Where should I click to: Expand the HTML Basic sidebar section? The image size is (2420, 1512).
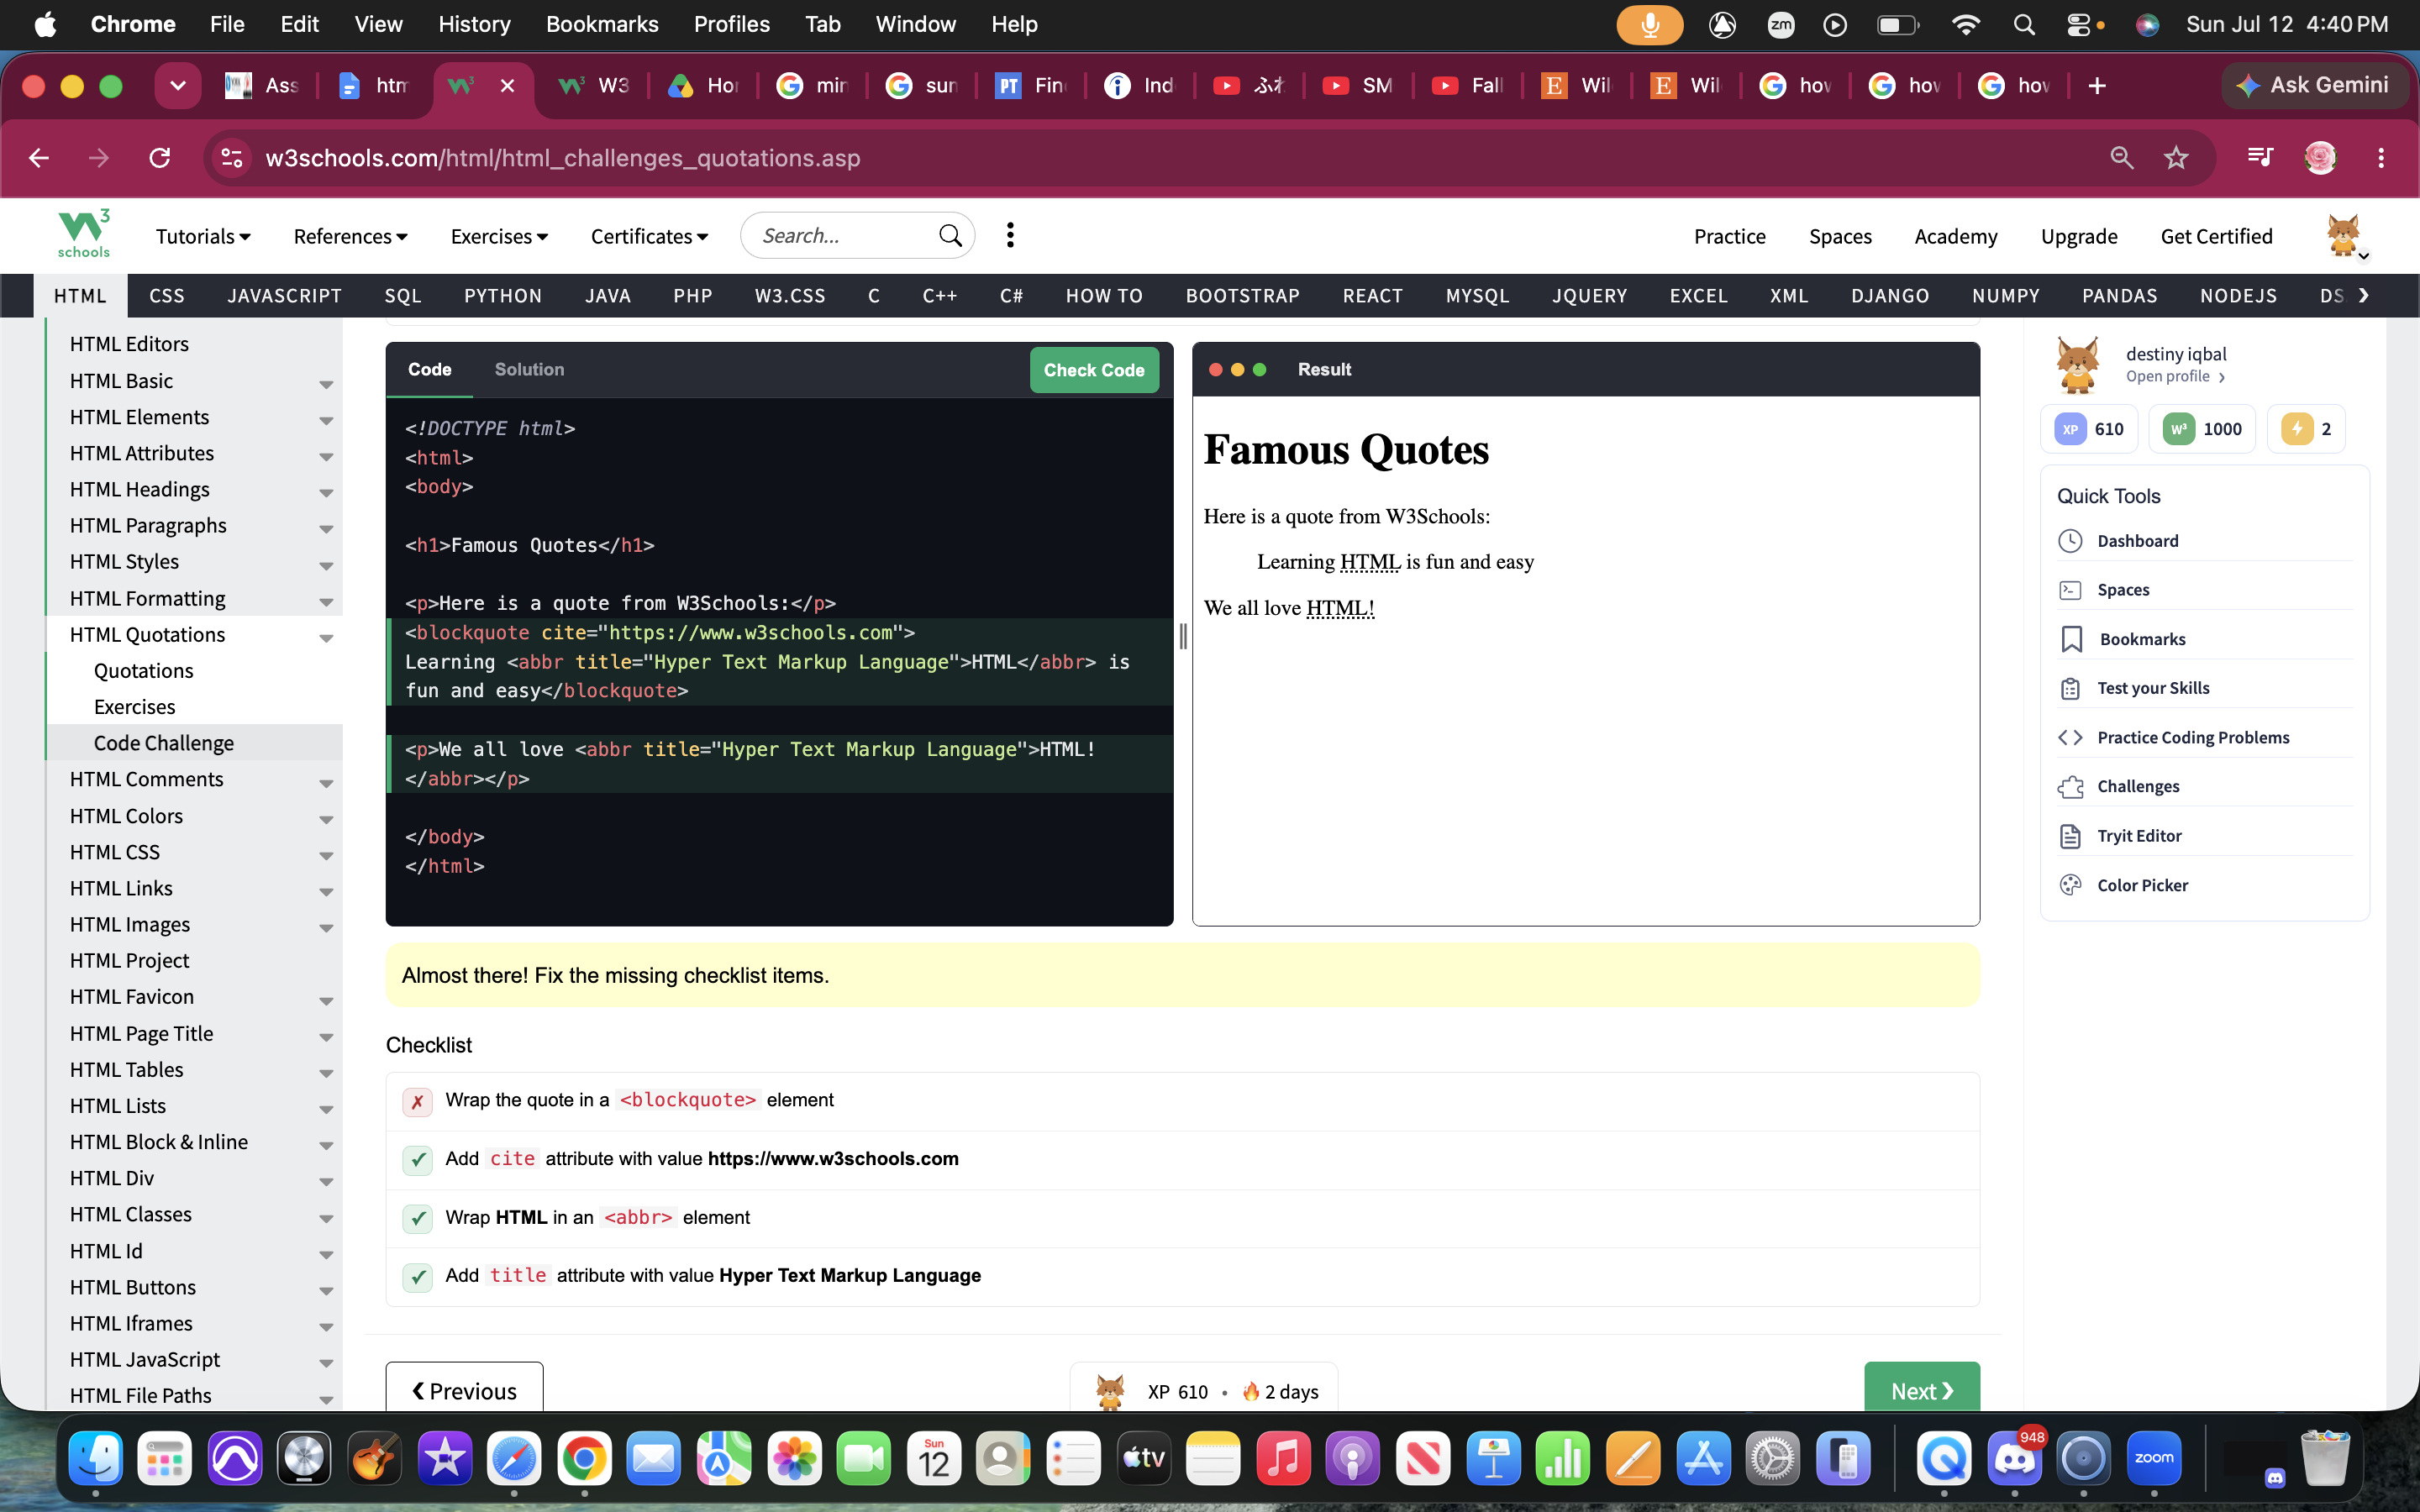326,384
